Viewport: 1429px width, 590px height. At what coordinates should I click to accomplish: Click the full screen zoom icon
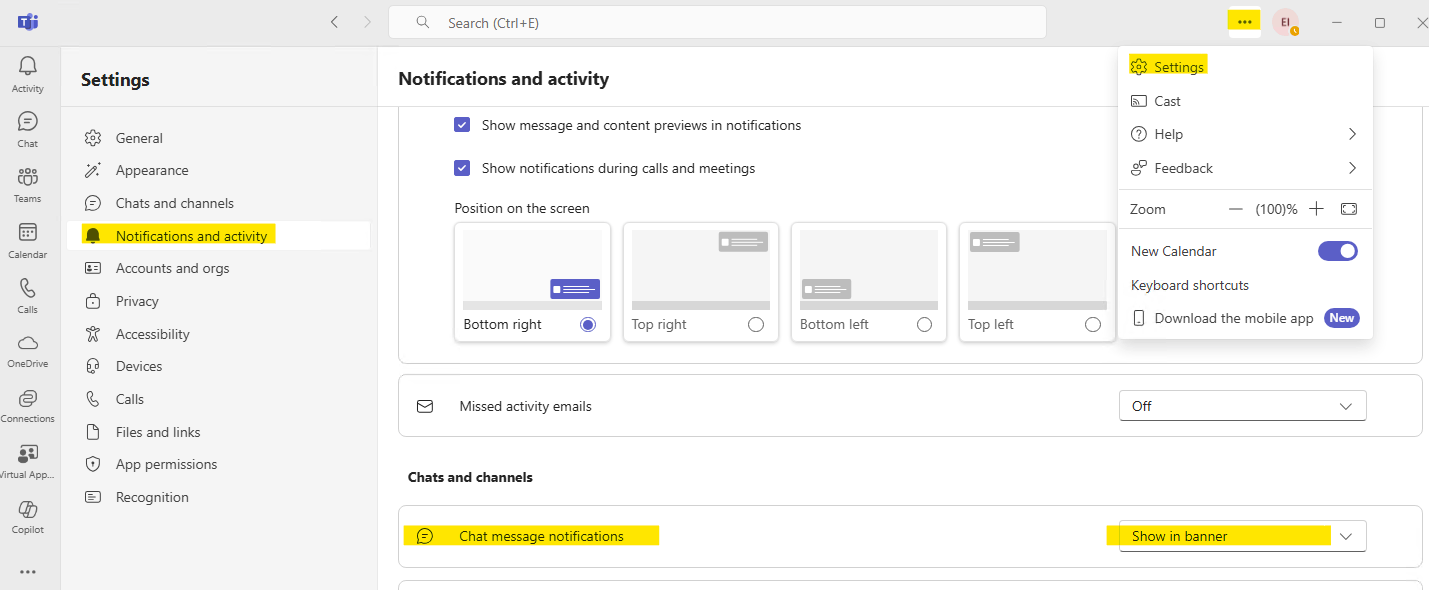[x=1349, y=209]
